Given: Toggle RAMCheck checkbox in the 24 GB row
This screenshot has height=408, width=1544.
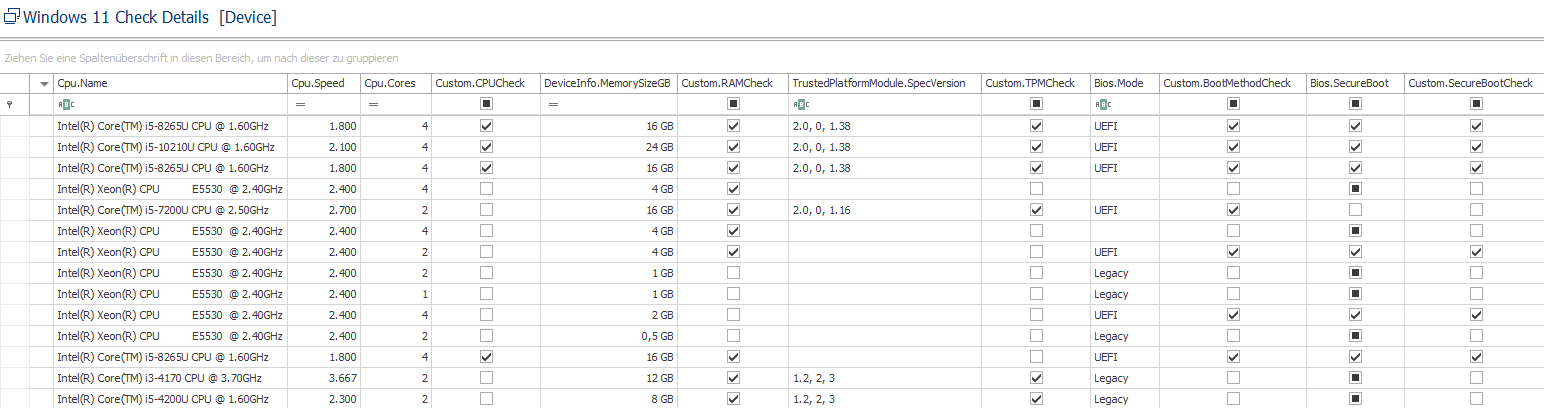Looking at the screenshot, I should click(x=734, y=147).
